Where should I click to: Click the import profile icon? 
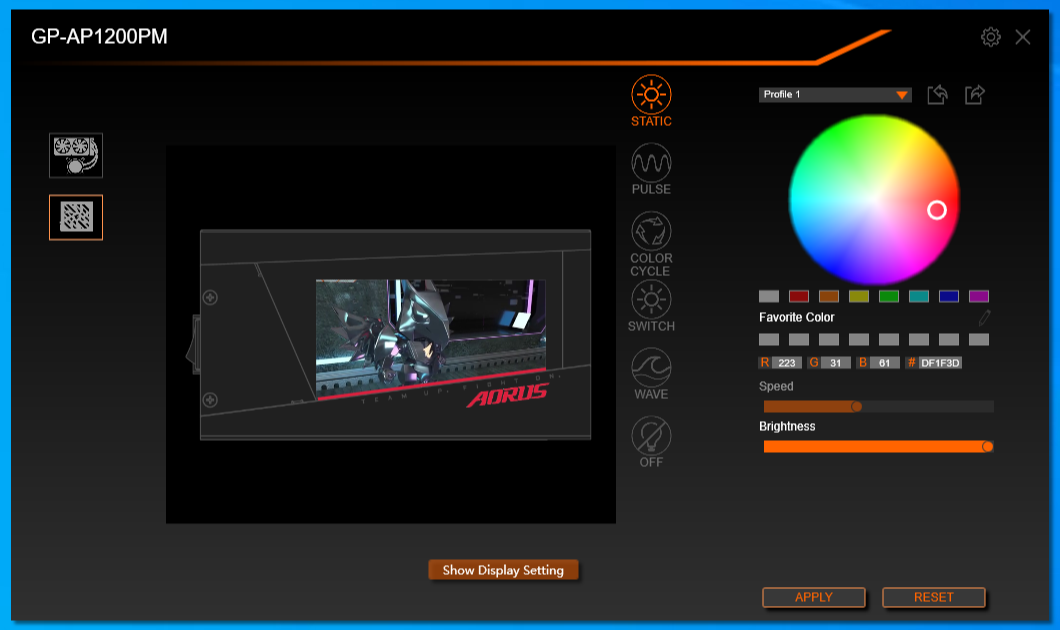point(937,94)
